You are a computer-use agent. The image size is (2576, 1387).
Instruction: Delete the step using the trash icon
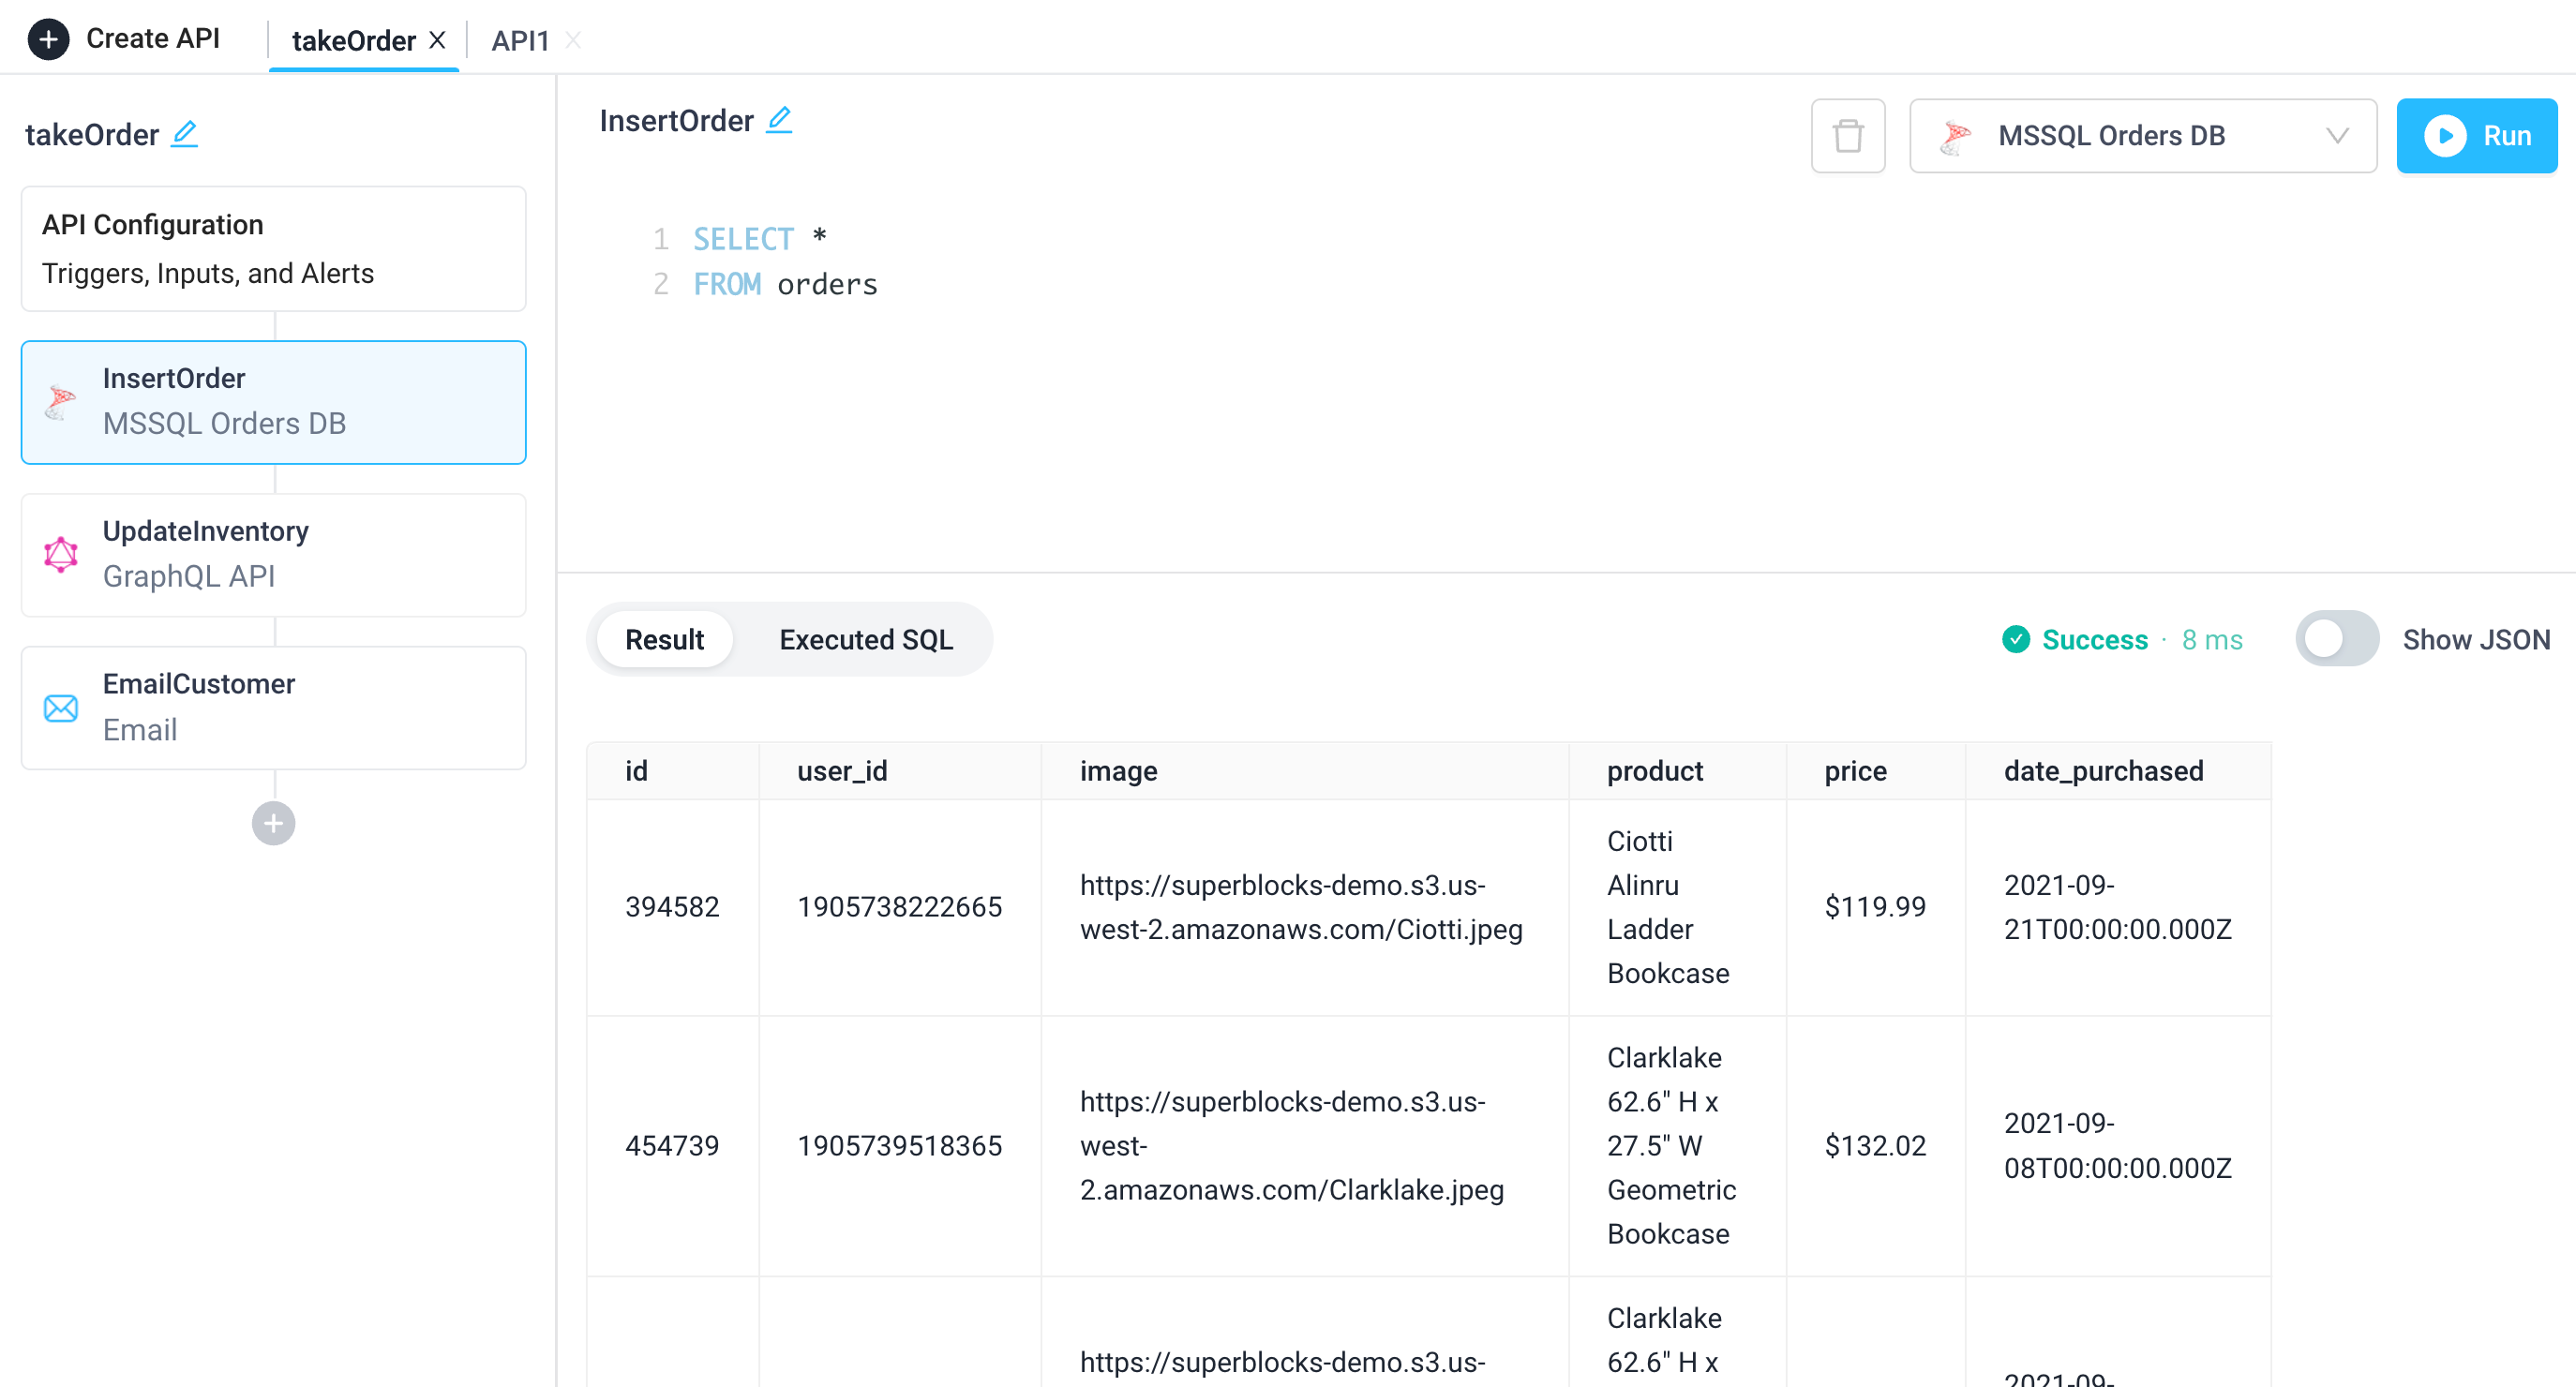pyautogui.click(x=1847, y=135)
